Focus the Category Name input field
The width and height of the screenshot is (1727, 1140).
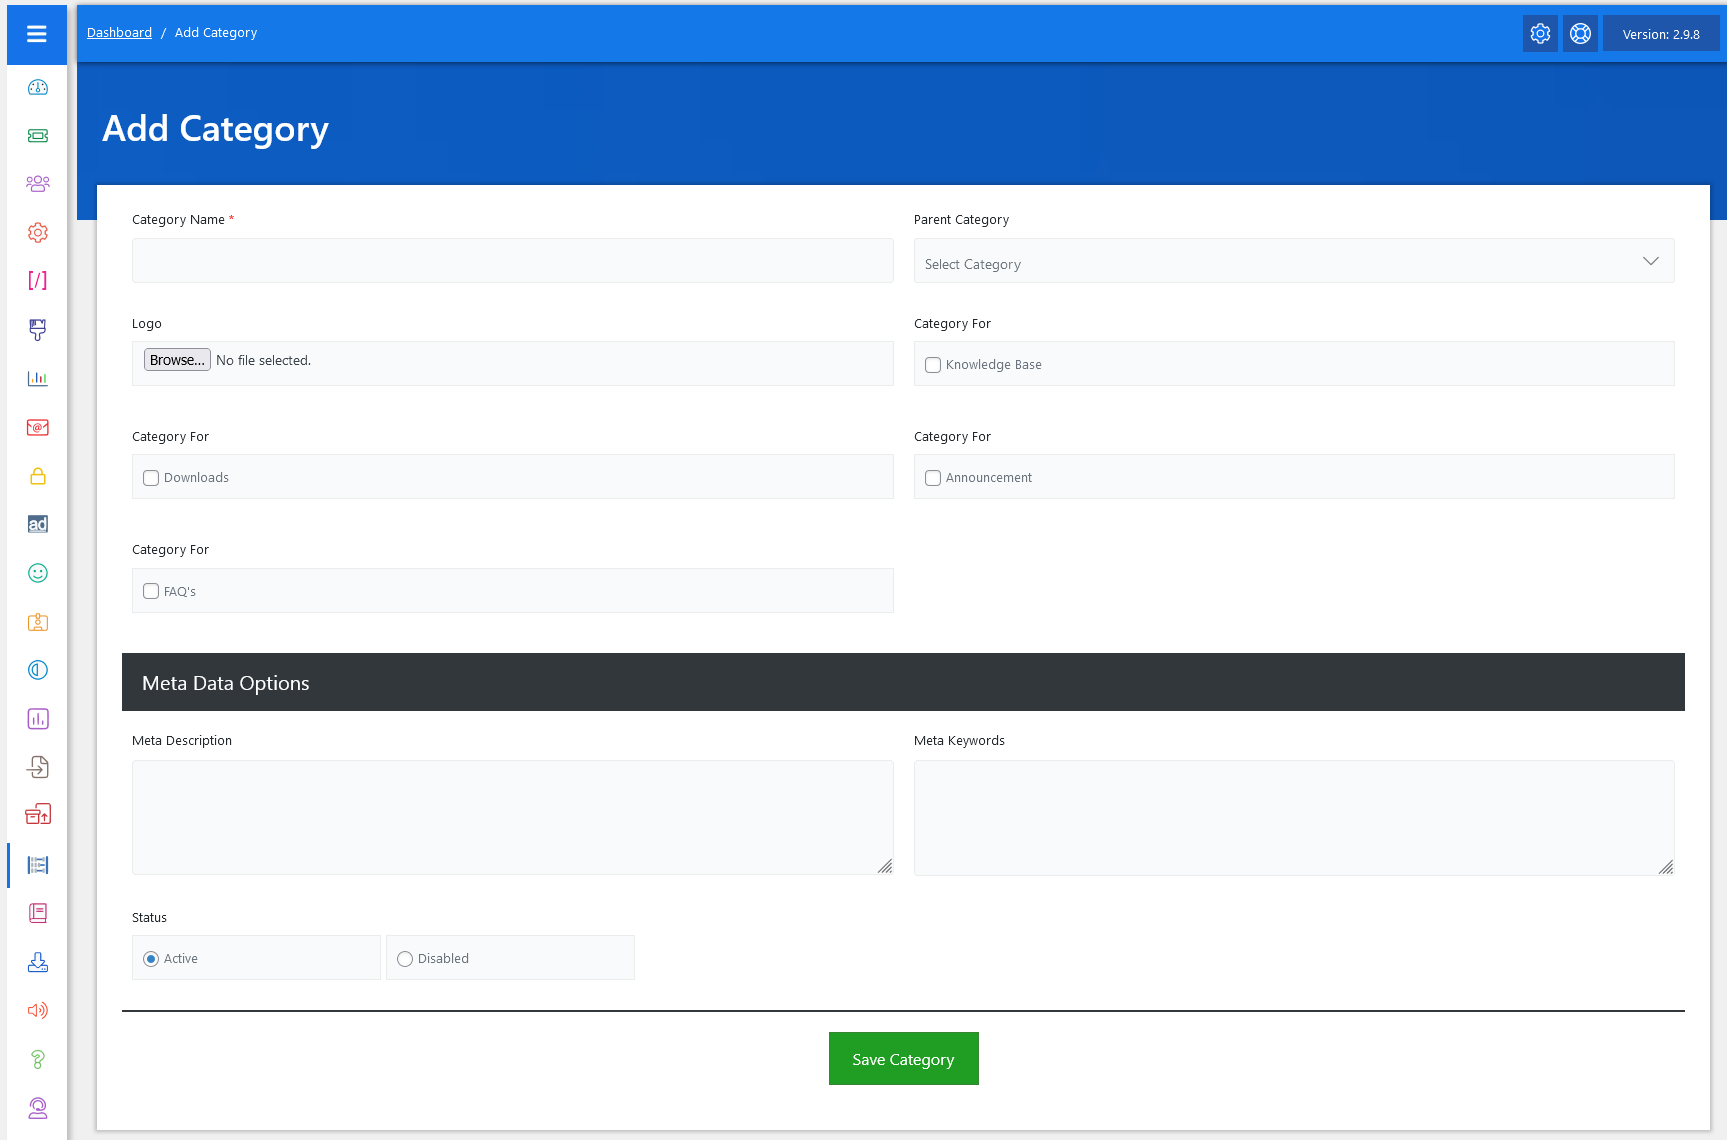[512, 261]
